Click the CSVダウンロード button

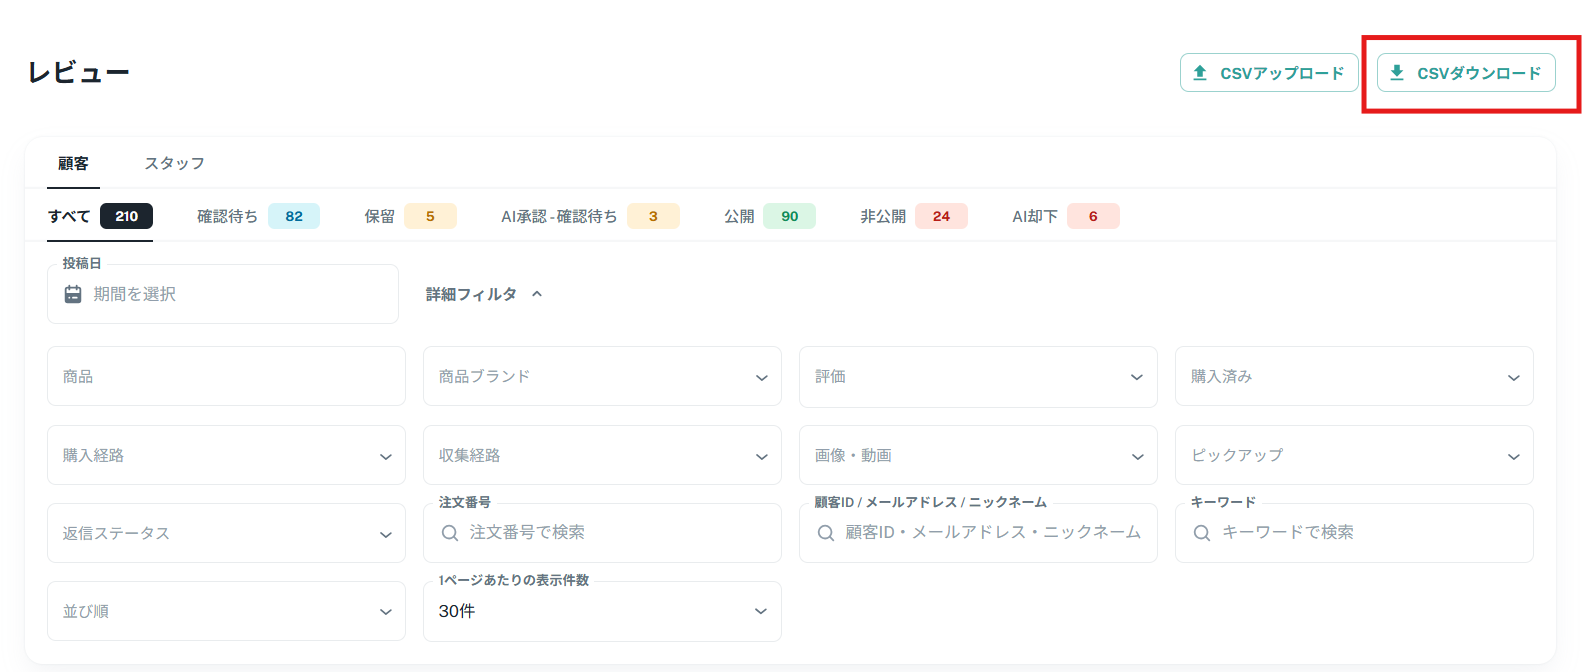[1466, 73]
